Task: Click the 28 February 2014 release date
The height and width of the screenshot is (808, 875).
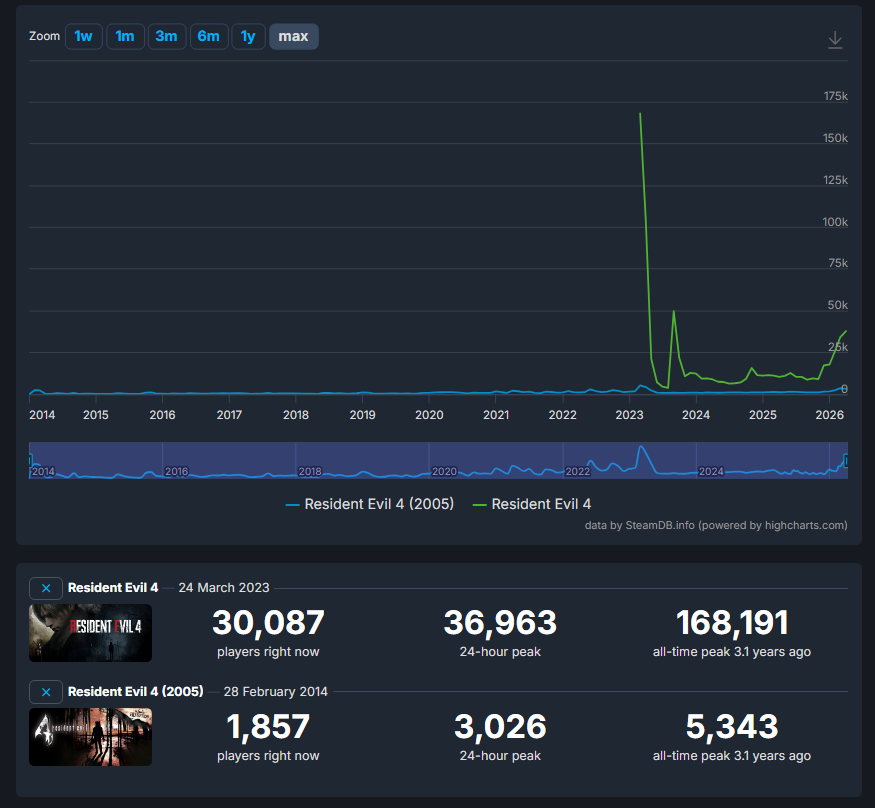Action: 276,691
